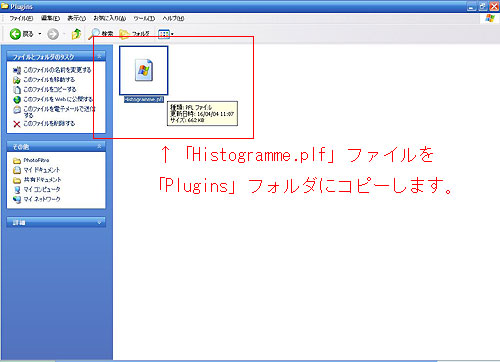Open the Back button history dropdown arrow
Image resolution: width=500 pixels, height=362 pixels.
pyautogui.click(x=40, y=34)
